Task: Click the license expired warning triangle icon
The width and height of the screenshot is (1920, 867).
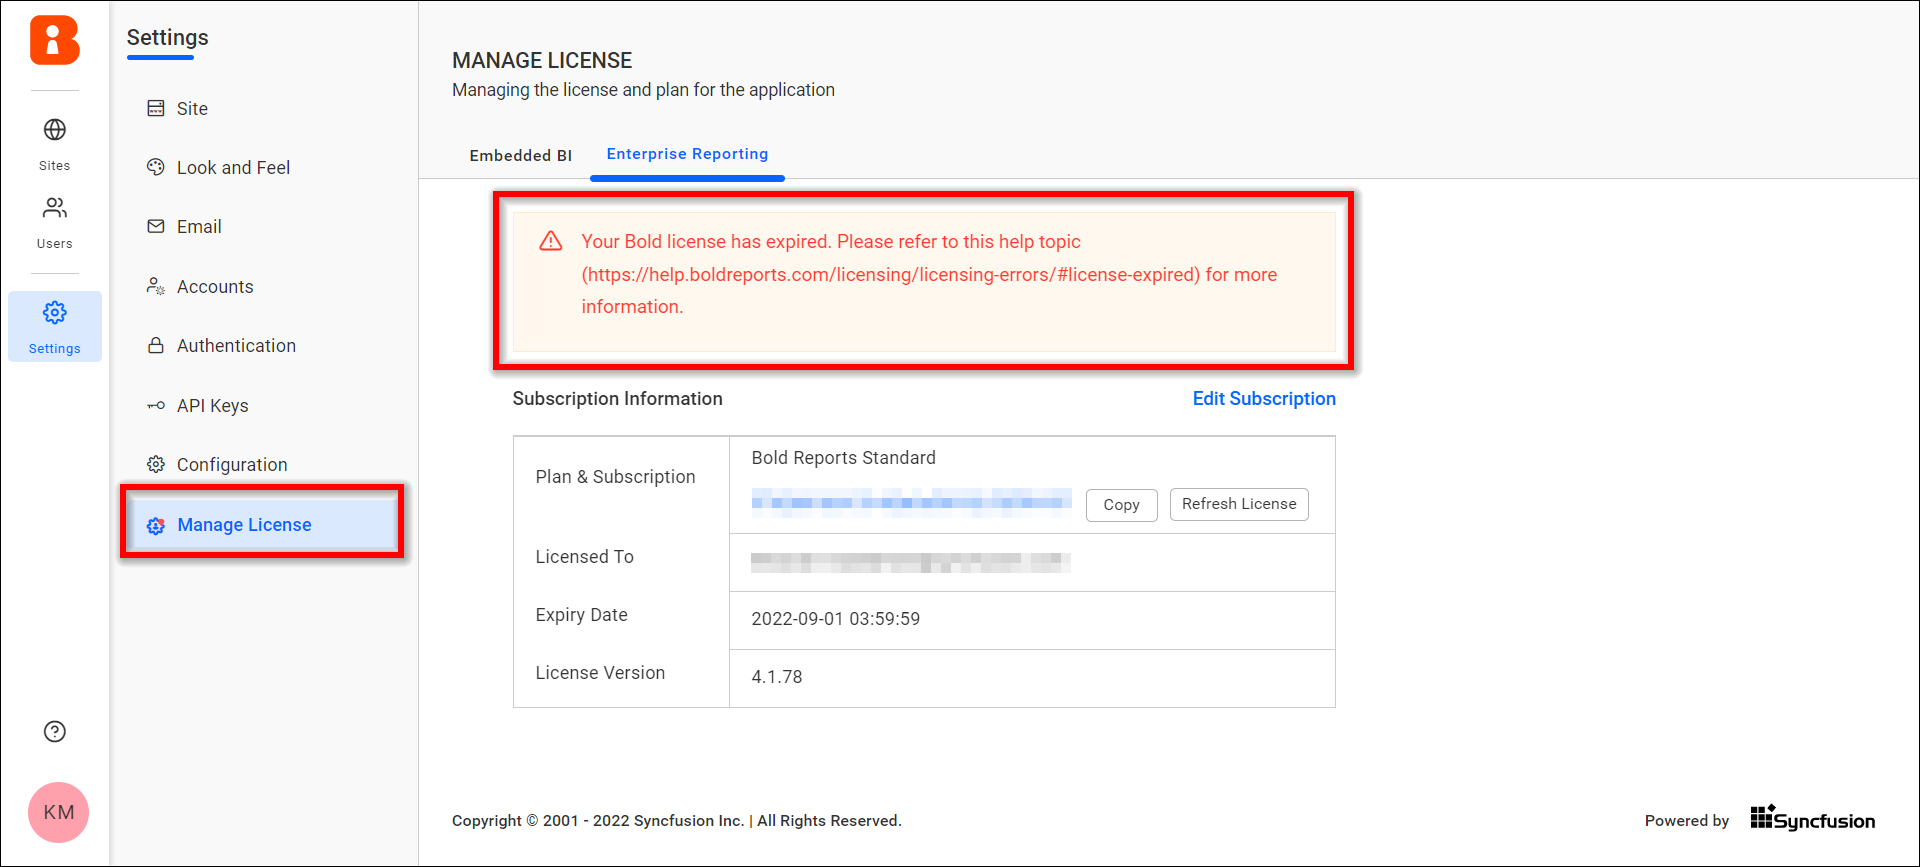Action: (x=551, y=241)
